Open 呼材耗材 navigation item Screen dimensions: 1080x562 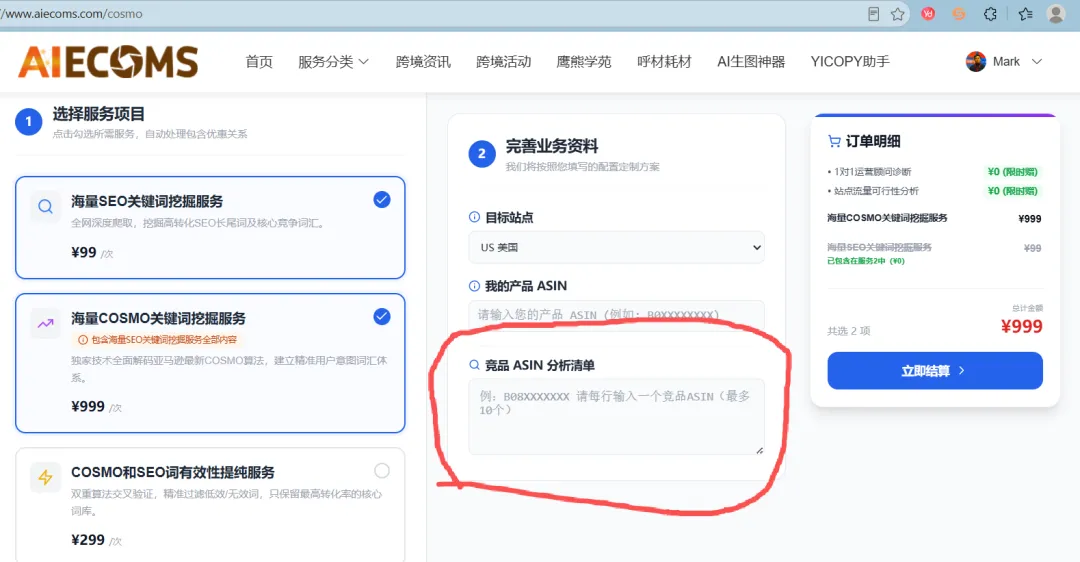coord(664,61)
